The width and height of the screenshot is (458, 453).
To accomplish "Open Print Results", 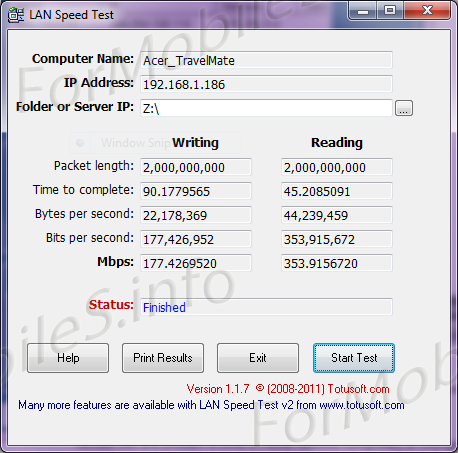I will click(163, 358).
